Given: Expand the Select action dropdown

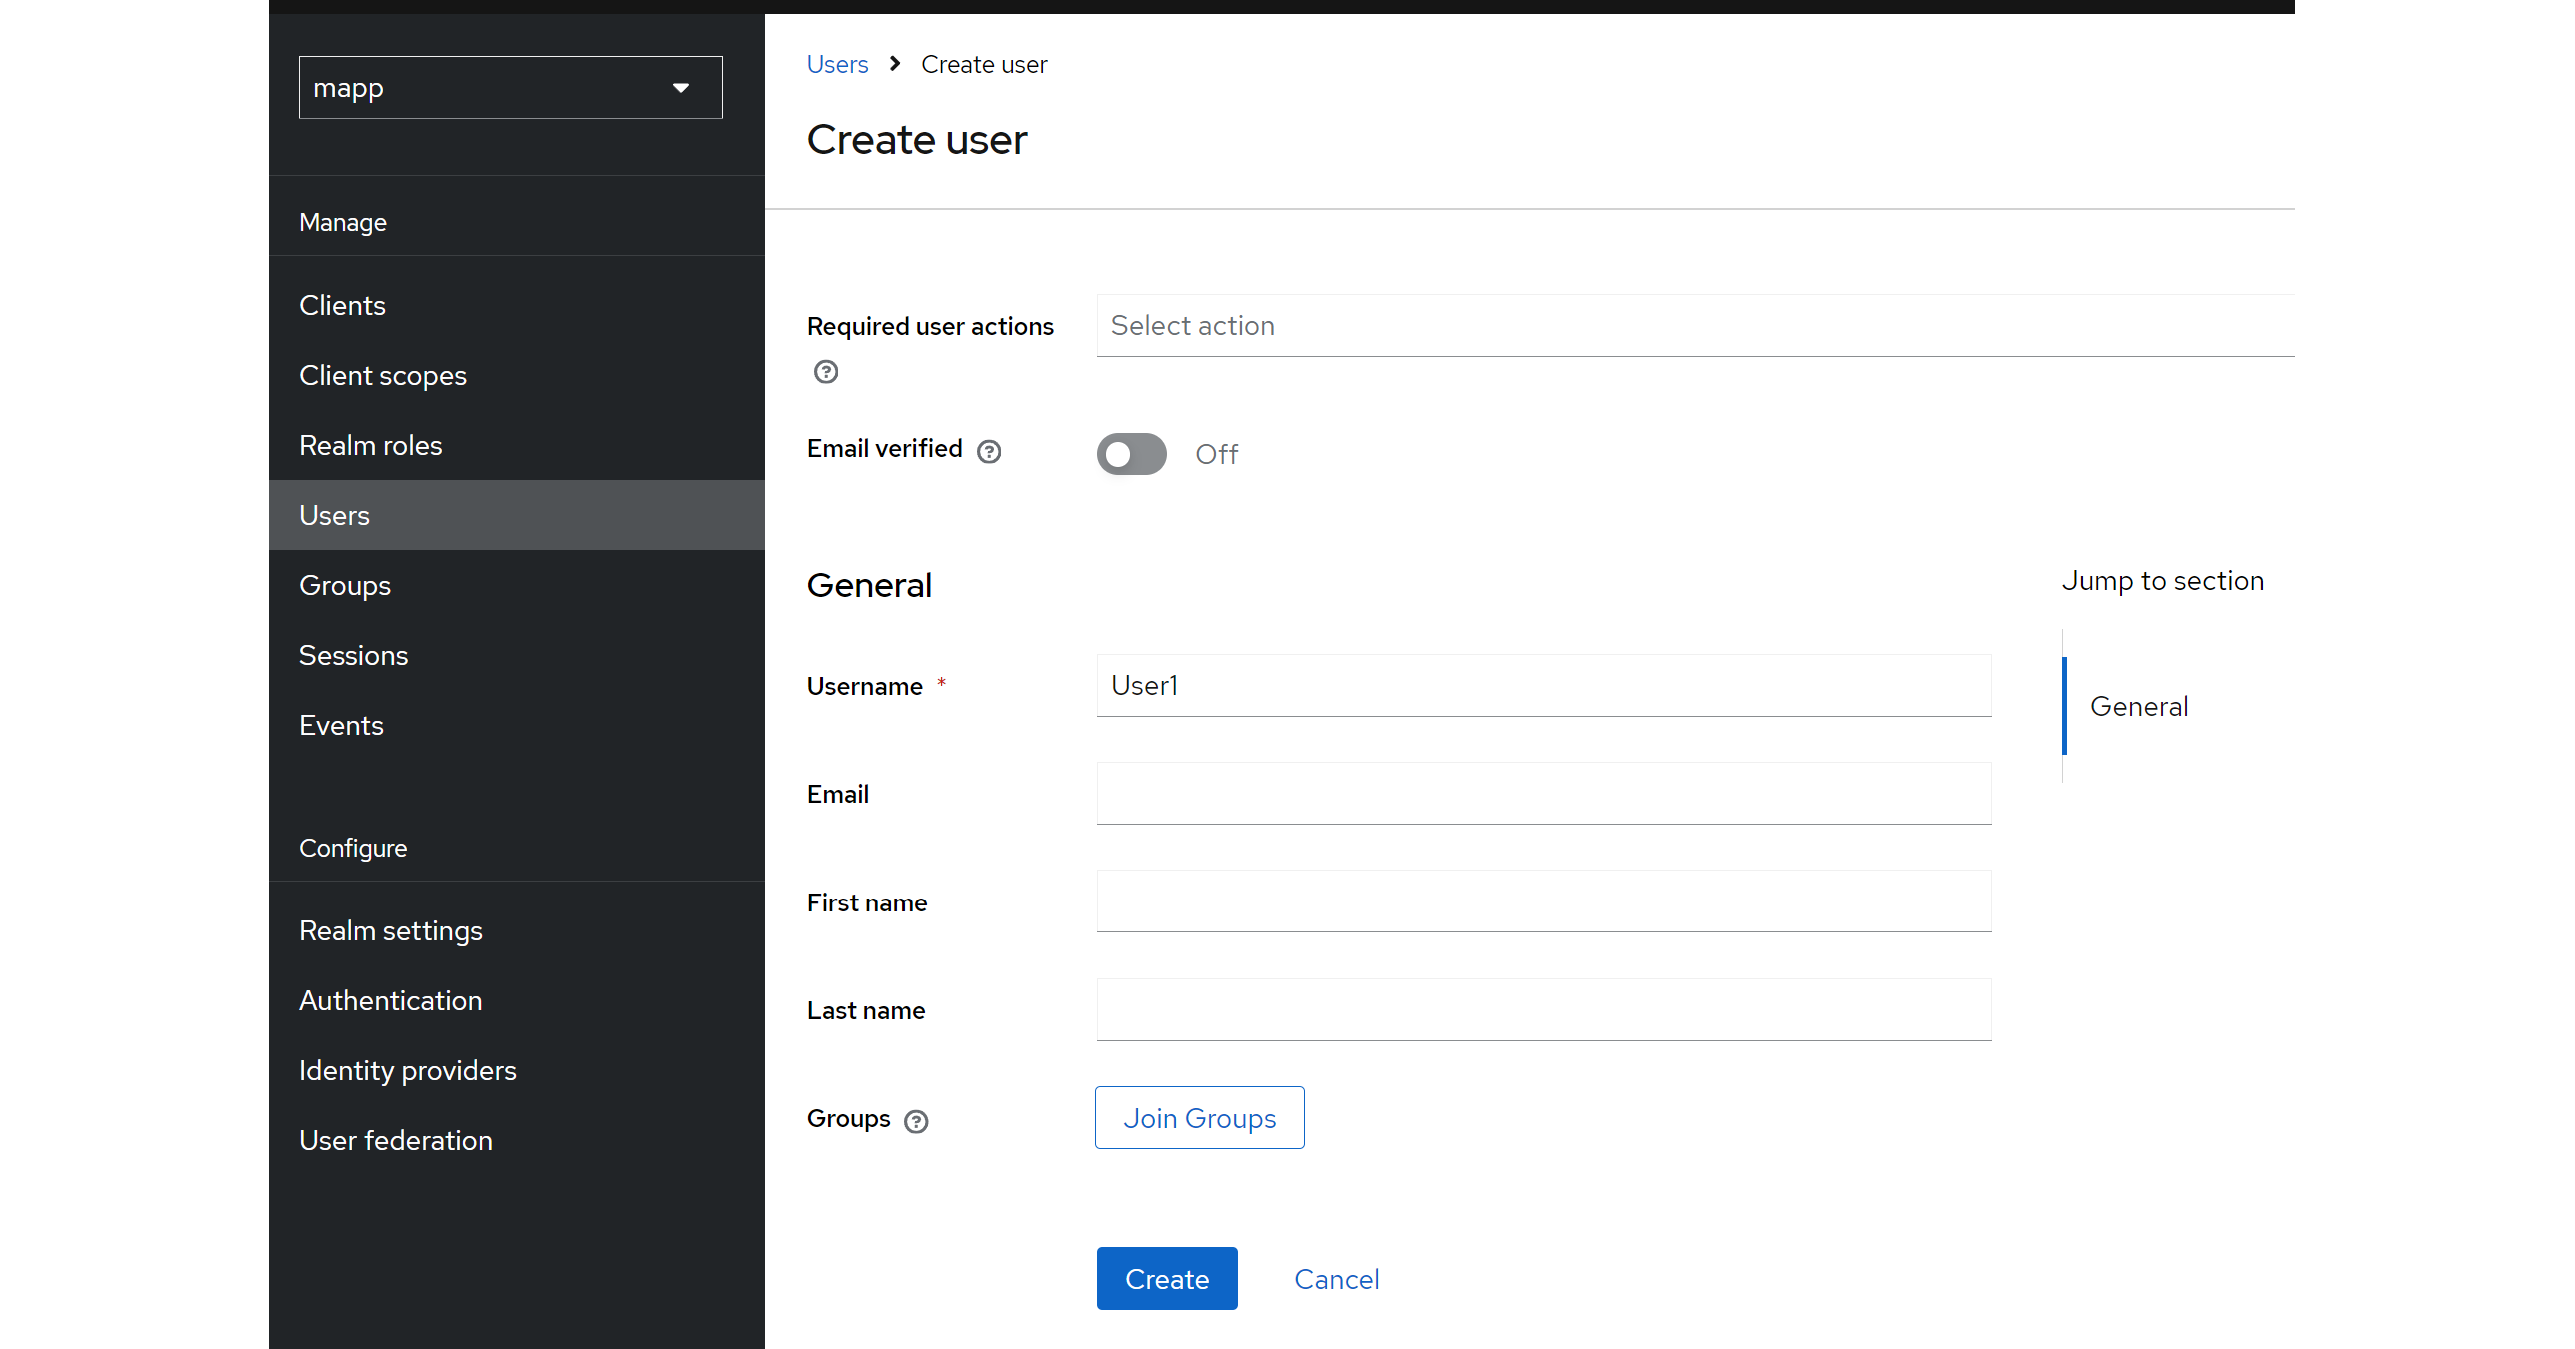Looking at the screenshot, I should (x=1694, y=326).
